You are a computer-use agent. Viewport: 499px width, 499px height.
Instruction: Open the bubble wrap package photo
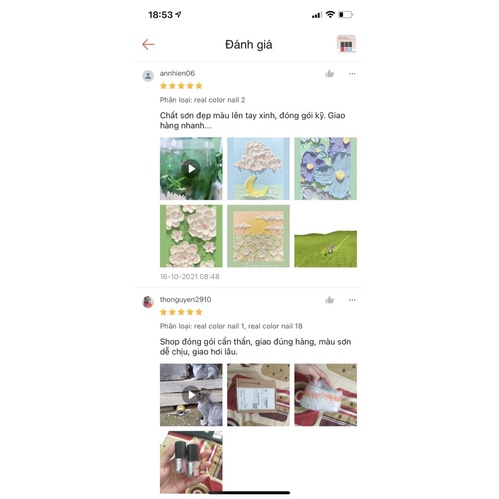pos(325,395)
